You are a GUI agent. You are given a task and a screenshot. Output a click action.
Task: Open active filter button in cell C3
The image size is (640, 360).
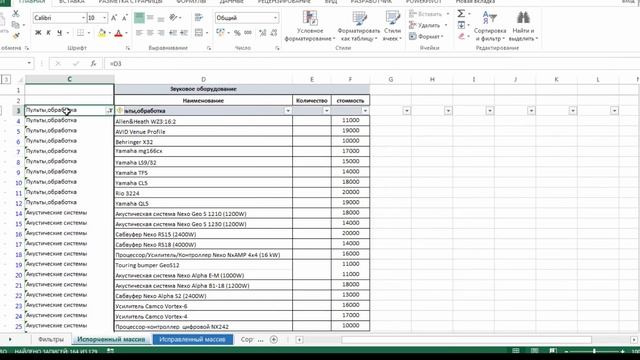[x=109, y=111]
